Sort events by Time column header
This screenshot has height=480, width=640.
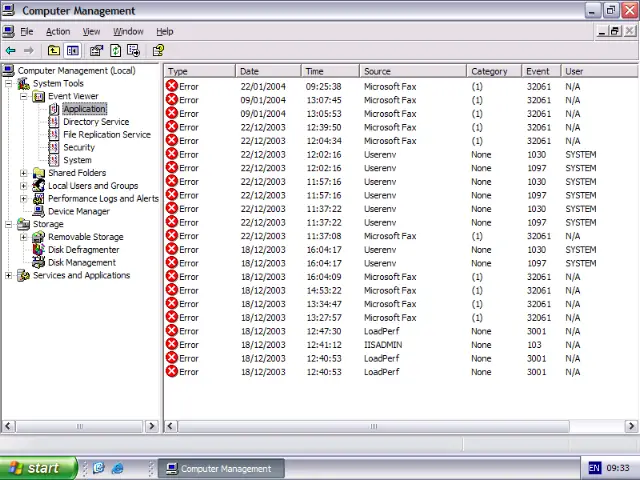pos(331,71)
